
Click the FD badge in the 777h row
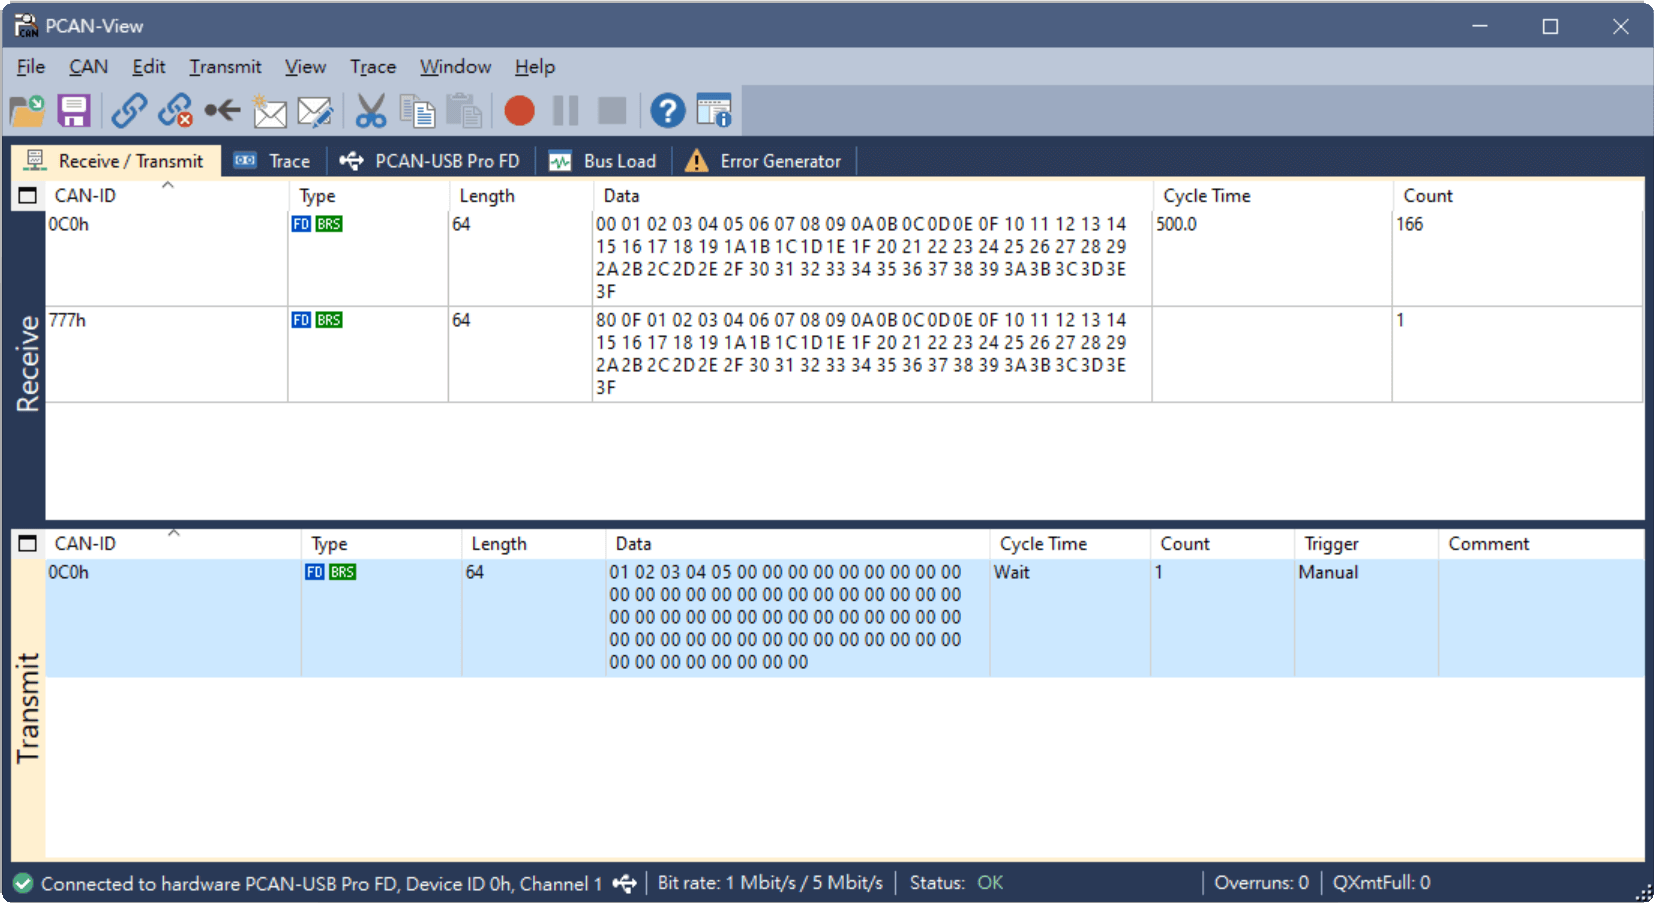coord(301,320)
